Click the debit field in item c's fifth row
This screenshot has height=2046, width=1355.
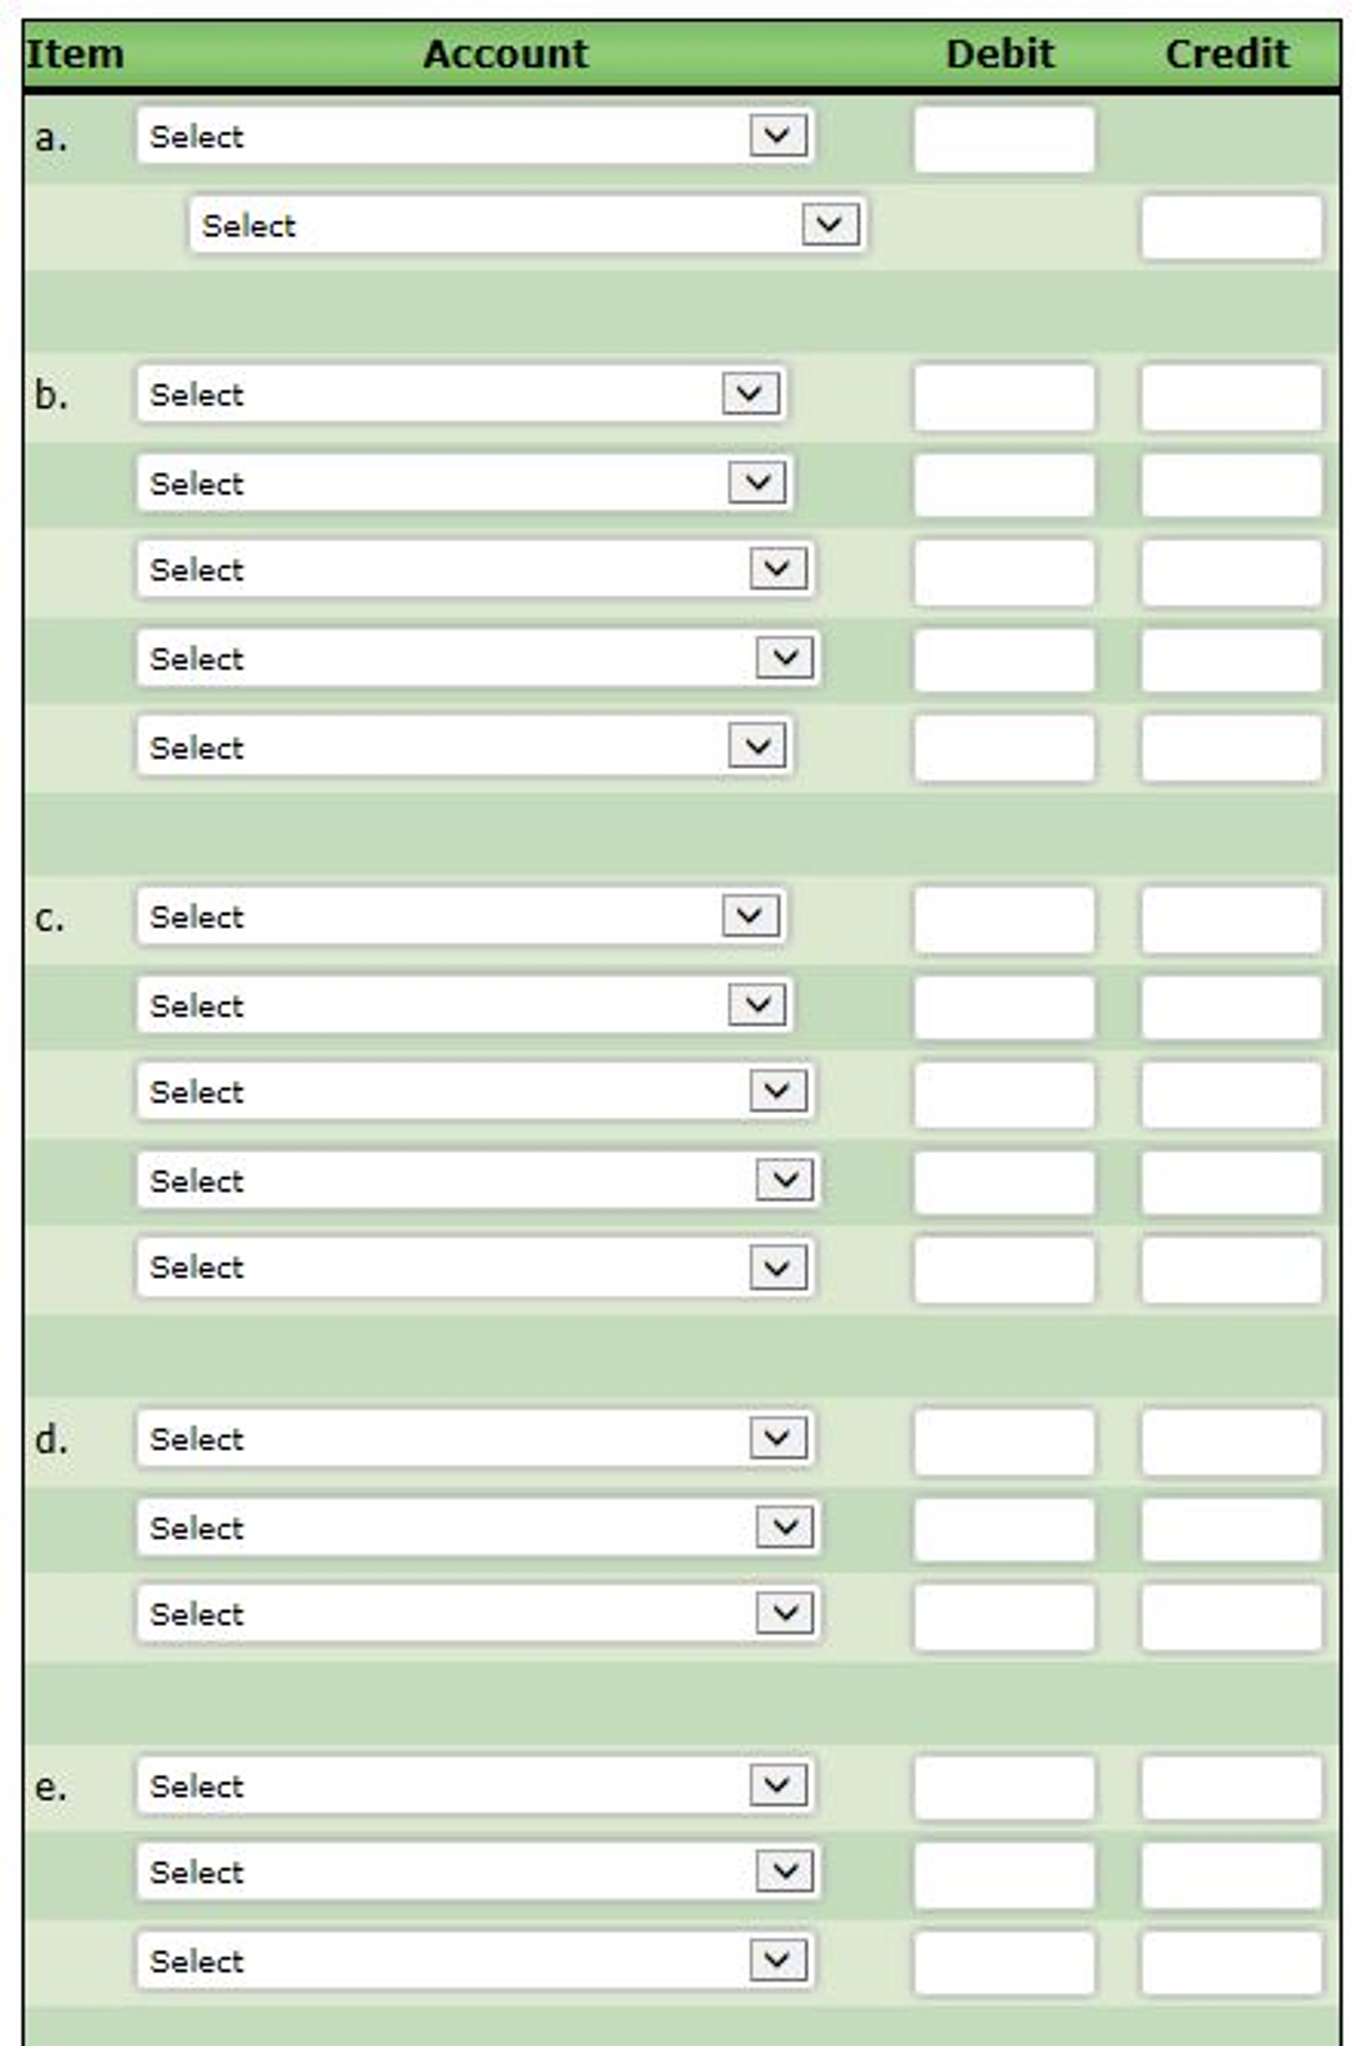click(1003, 1270)
